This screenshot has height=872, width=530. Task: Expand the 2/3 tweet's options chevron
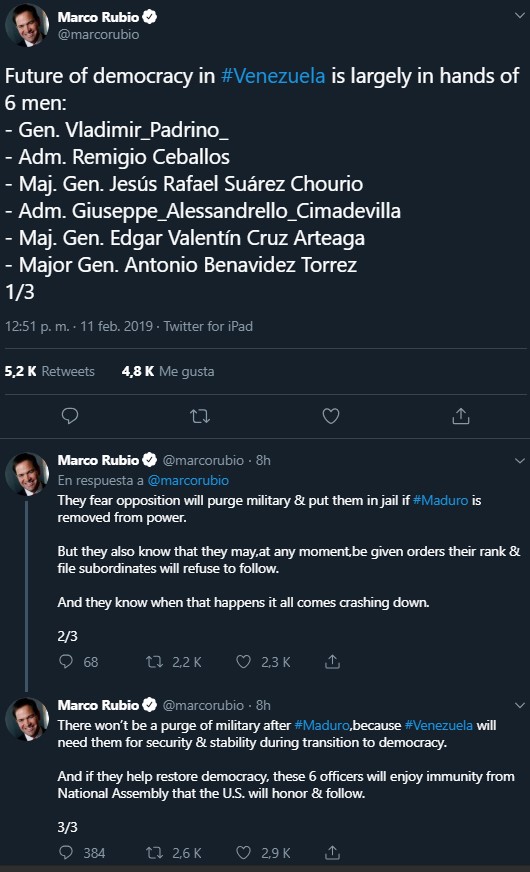tap(519, 460)
